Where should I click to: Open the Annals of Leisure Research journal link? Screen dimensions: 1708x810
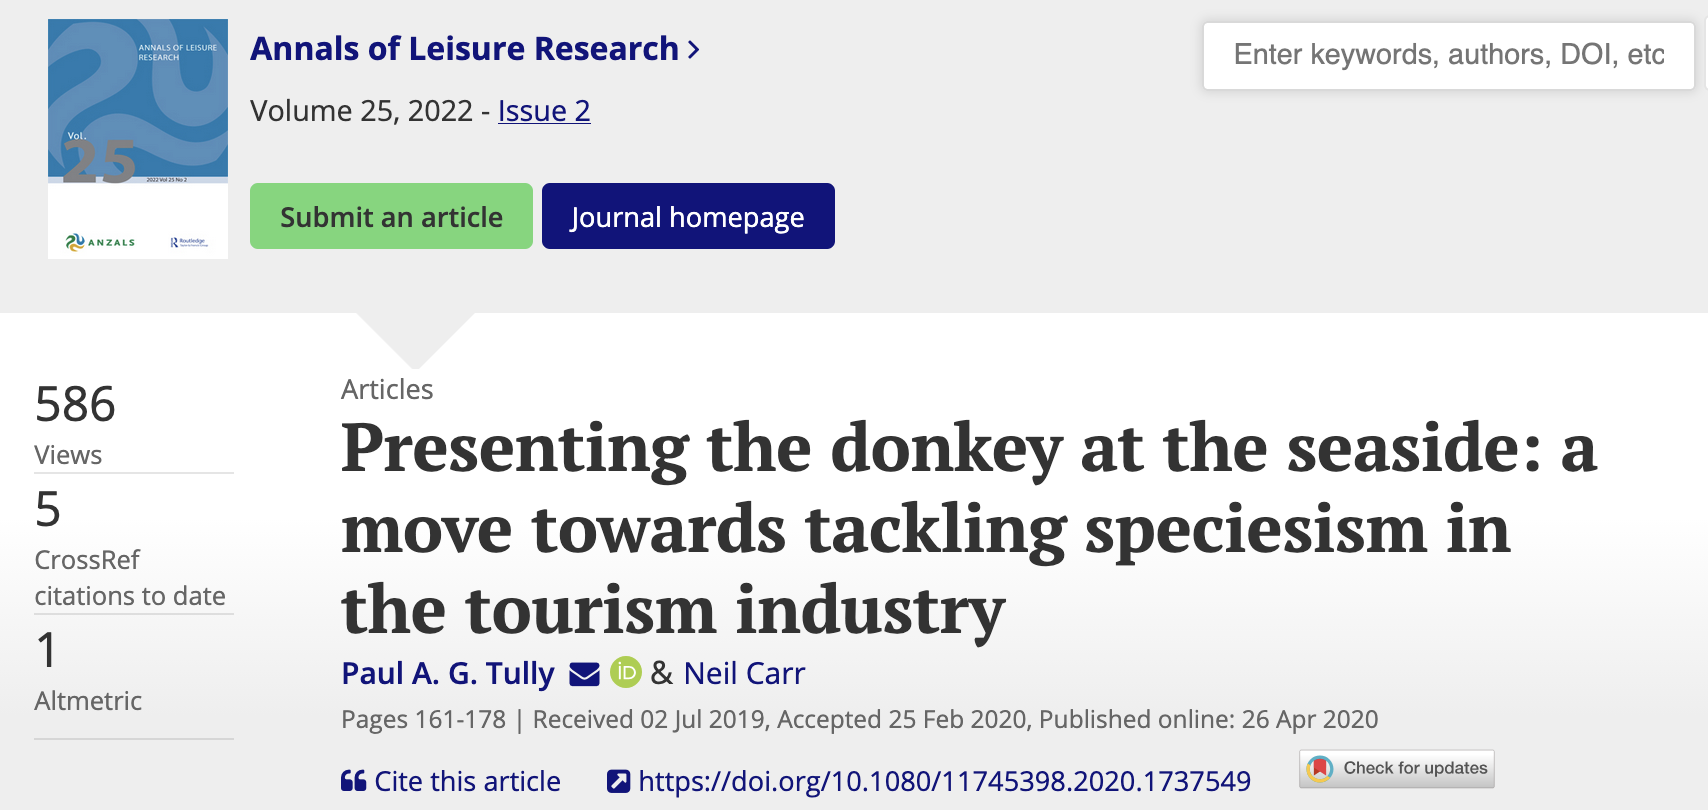click(465, 48)
